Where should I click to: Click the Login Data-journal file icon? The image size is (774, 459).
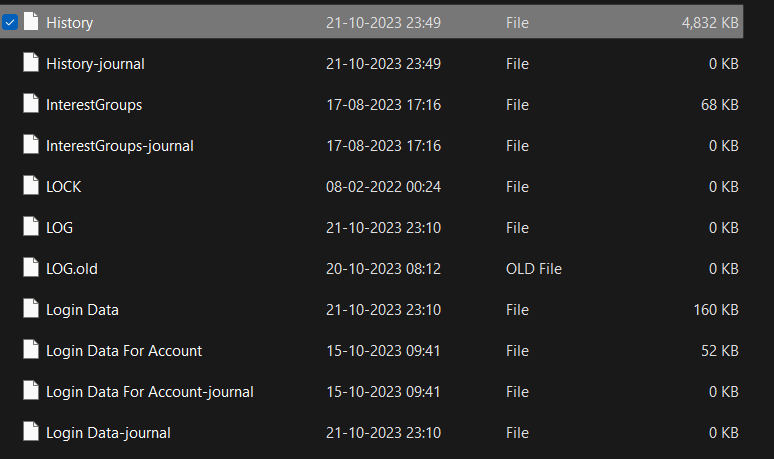tap(31, 432)
